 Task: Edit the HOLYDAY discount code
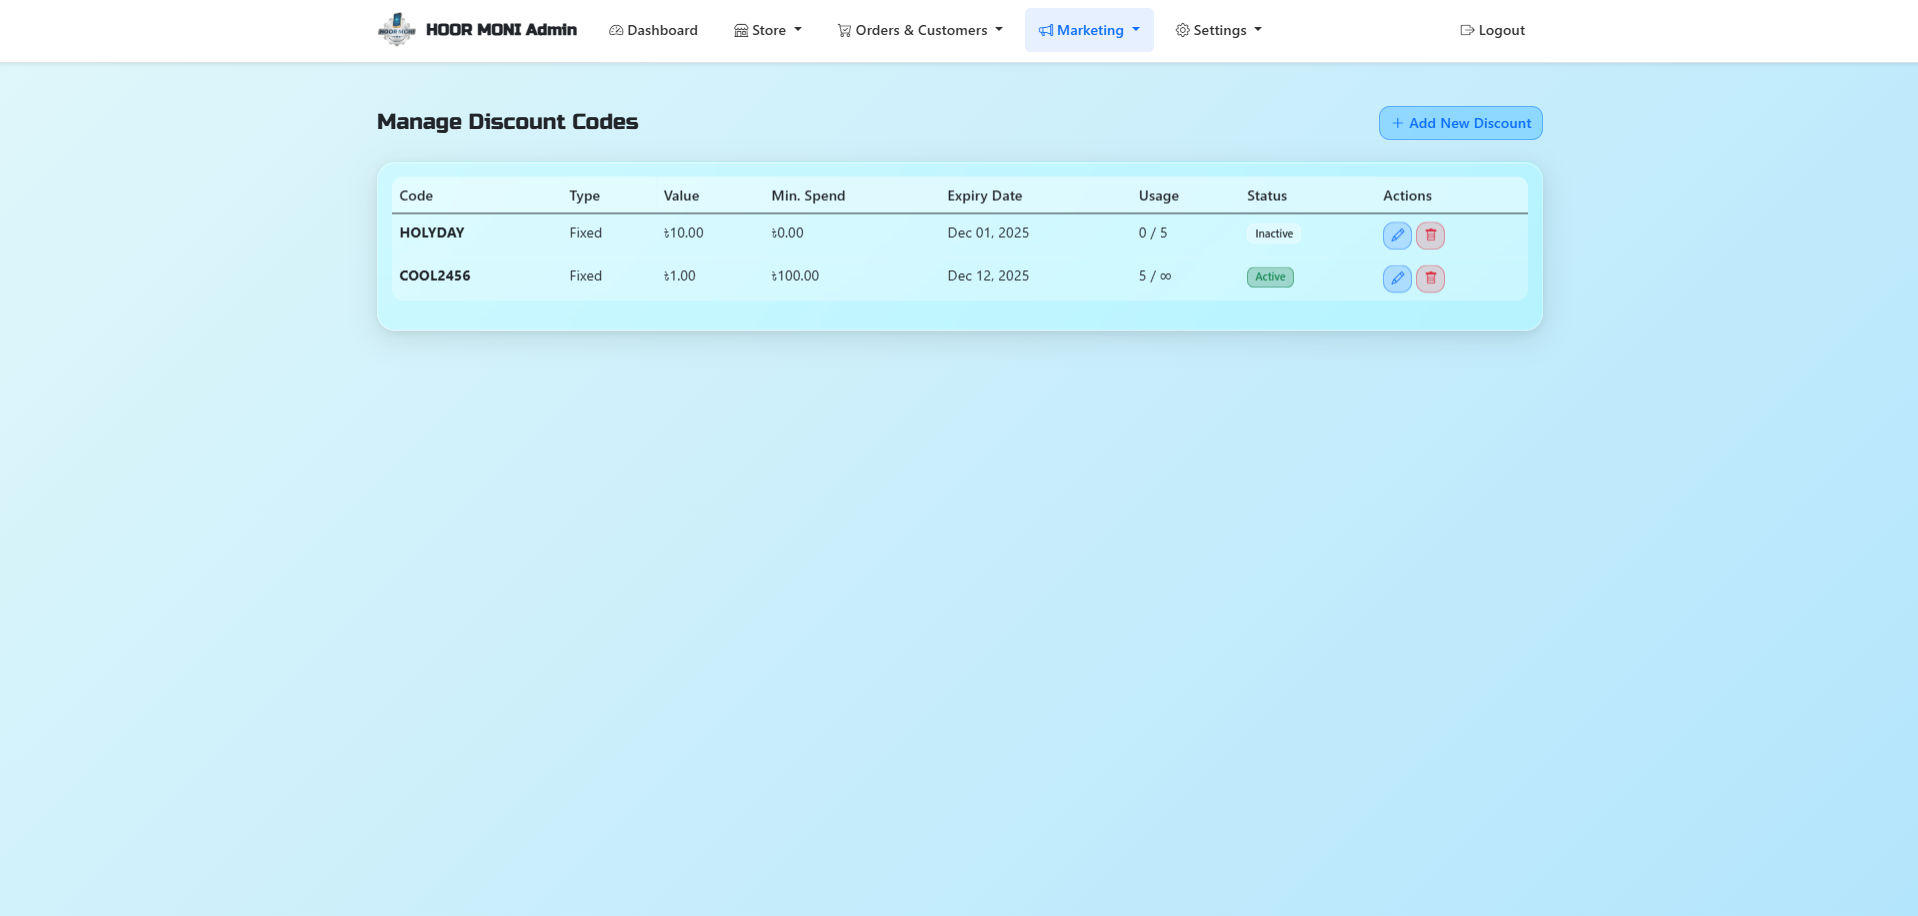1397,235
